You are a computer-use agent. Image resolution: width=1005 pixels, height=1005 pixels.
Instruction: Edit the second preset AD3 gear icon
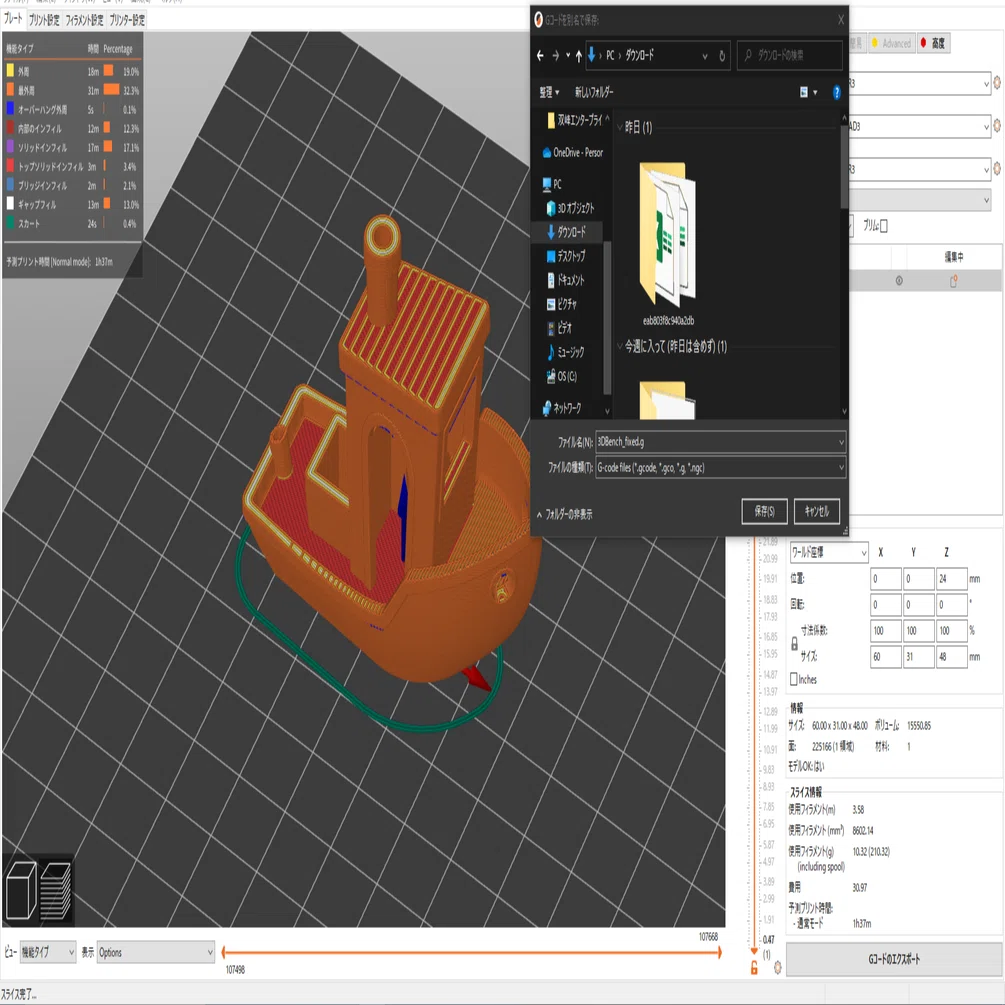pyautogui.click(x=997, y=126)
